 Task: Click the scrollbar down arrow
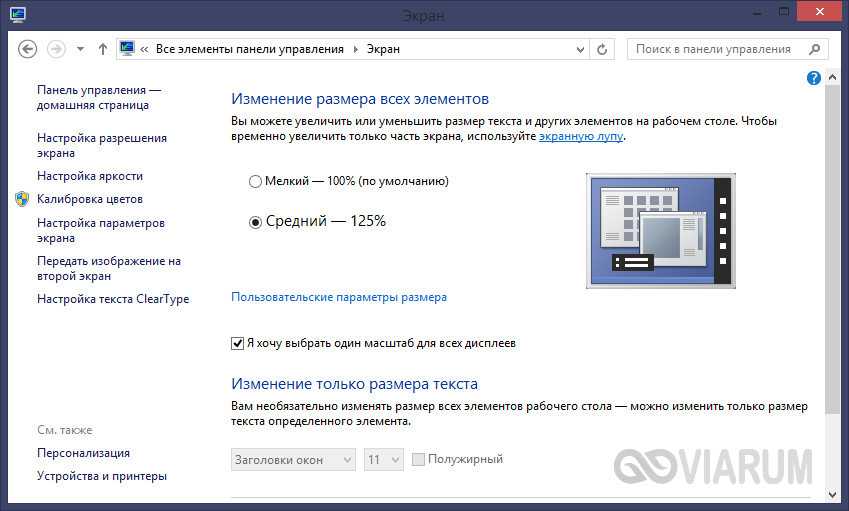point(833,494)
